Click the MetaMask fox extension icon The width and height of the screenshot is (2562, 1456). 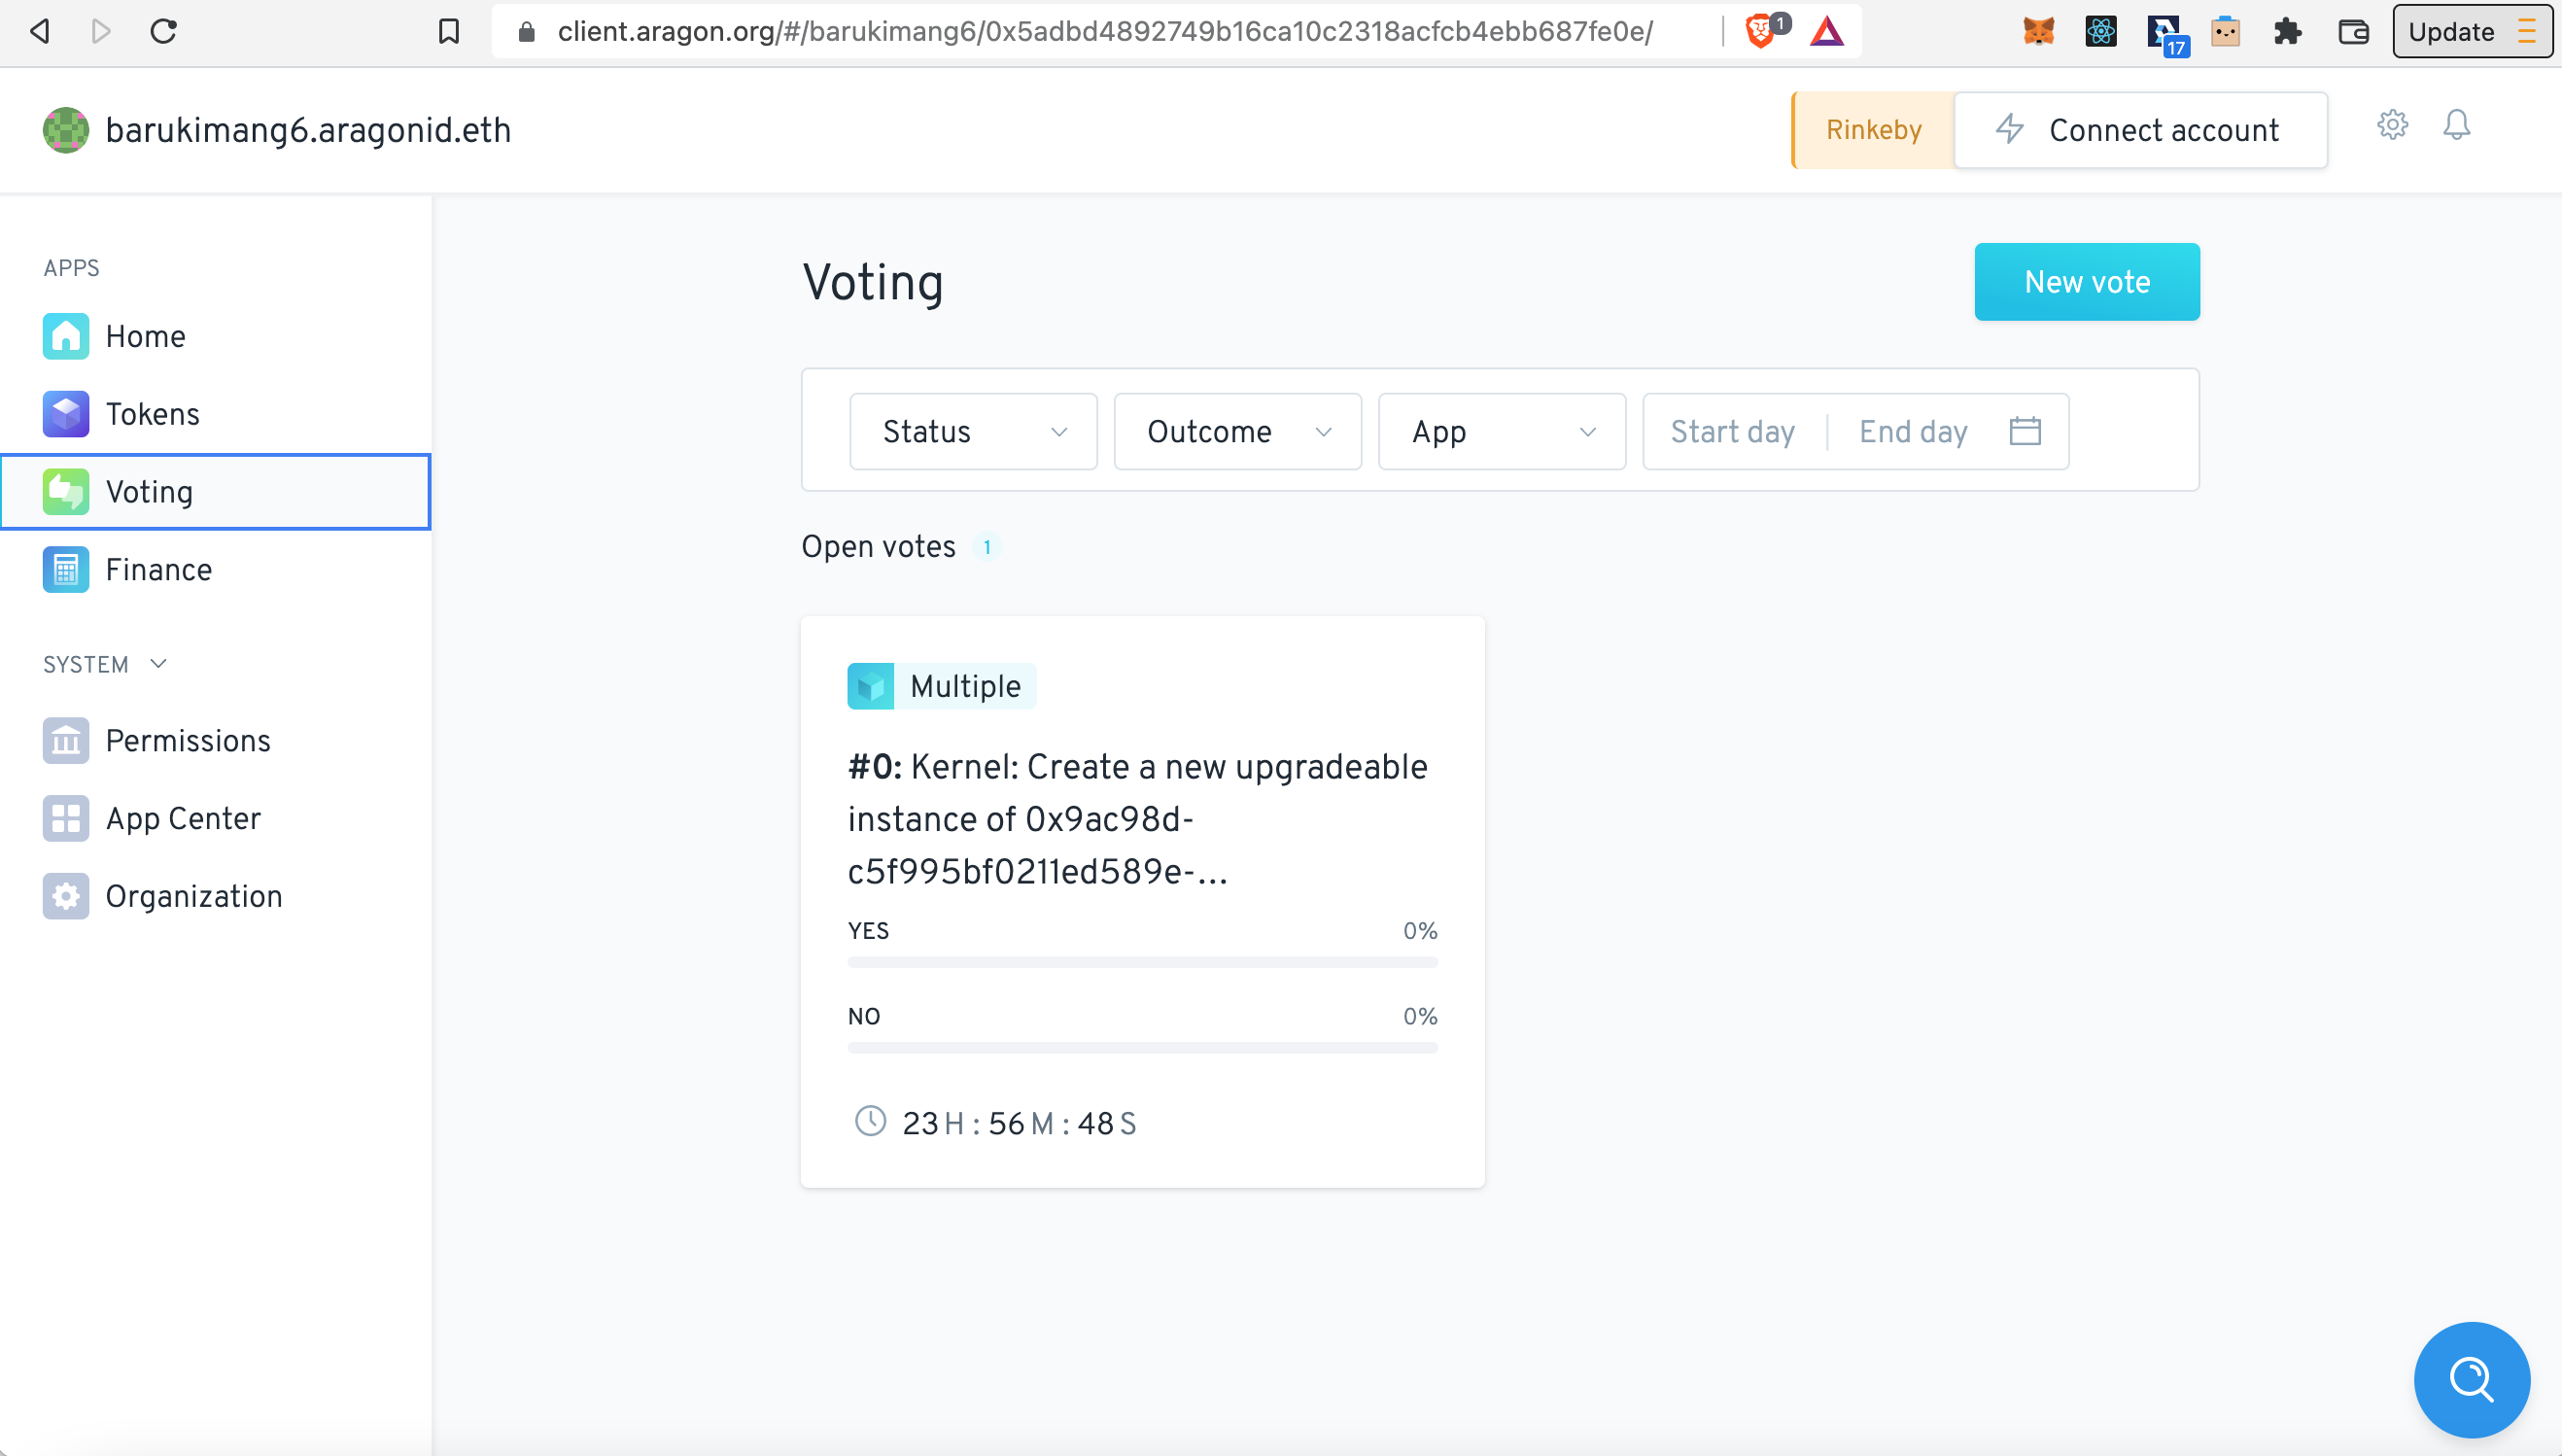coord(2038,32)
